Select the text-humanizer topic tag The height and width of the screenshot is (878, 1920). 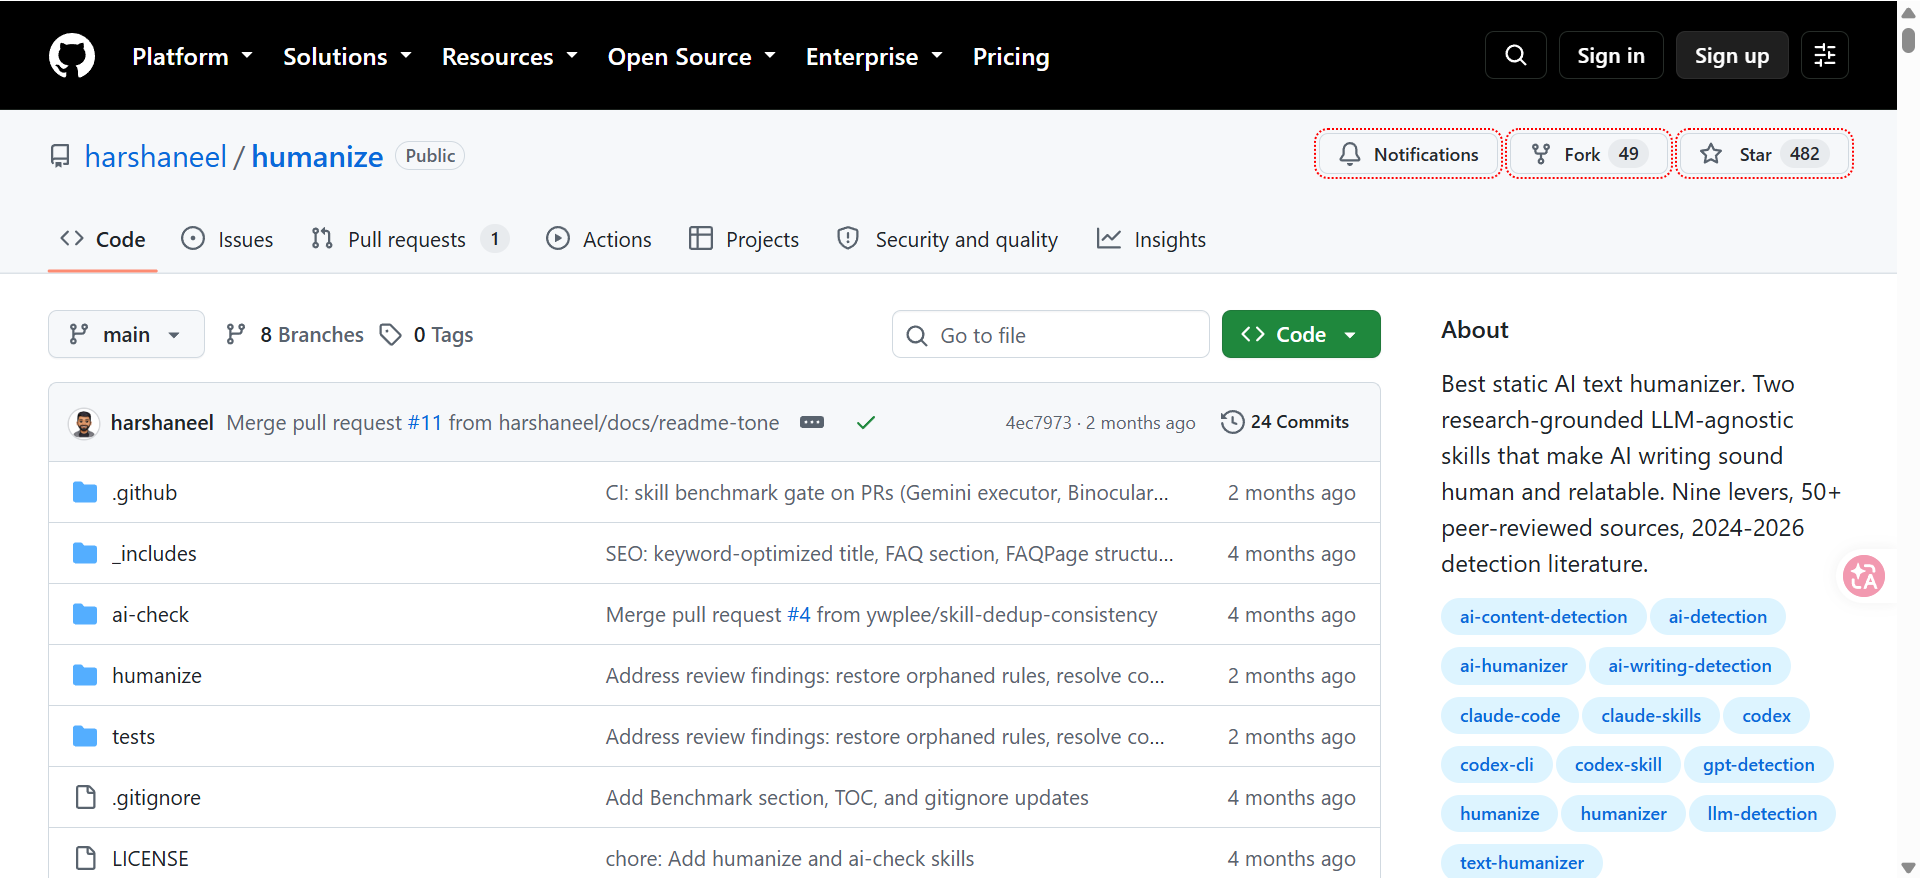tap(1522, 862)
